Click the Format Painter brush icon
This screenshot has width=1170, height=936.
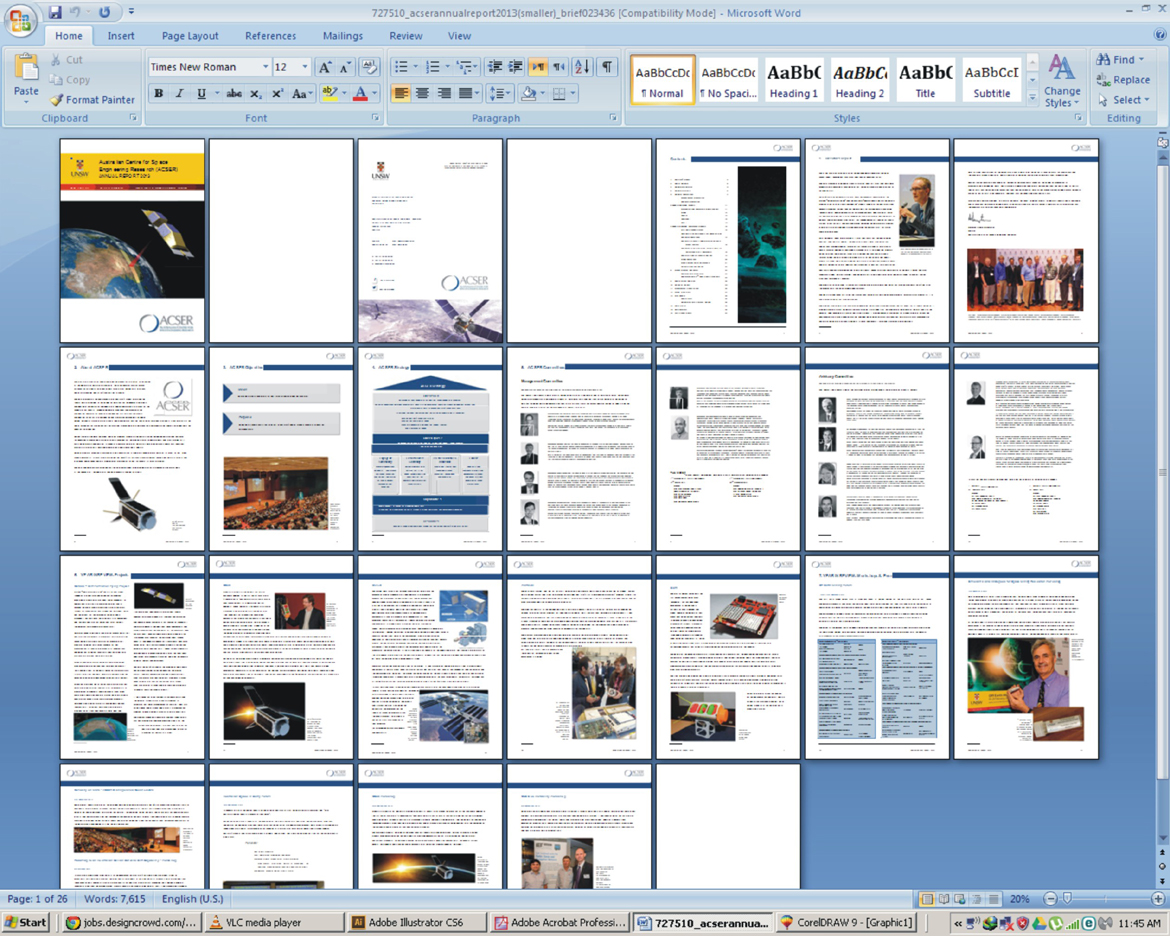[x=57, y=100]
